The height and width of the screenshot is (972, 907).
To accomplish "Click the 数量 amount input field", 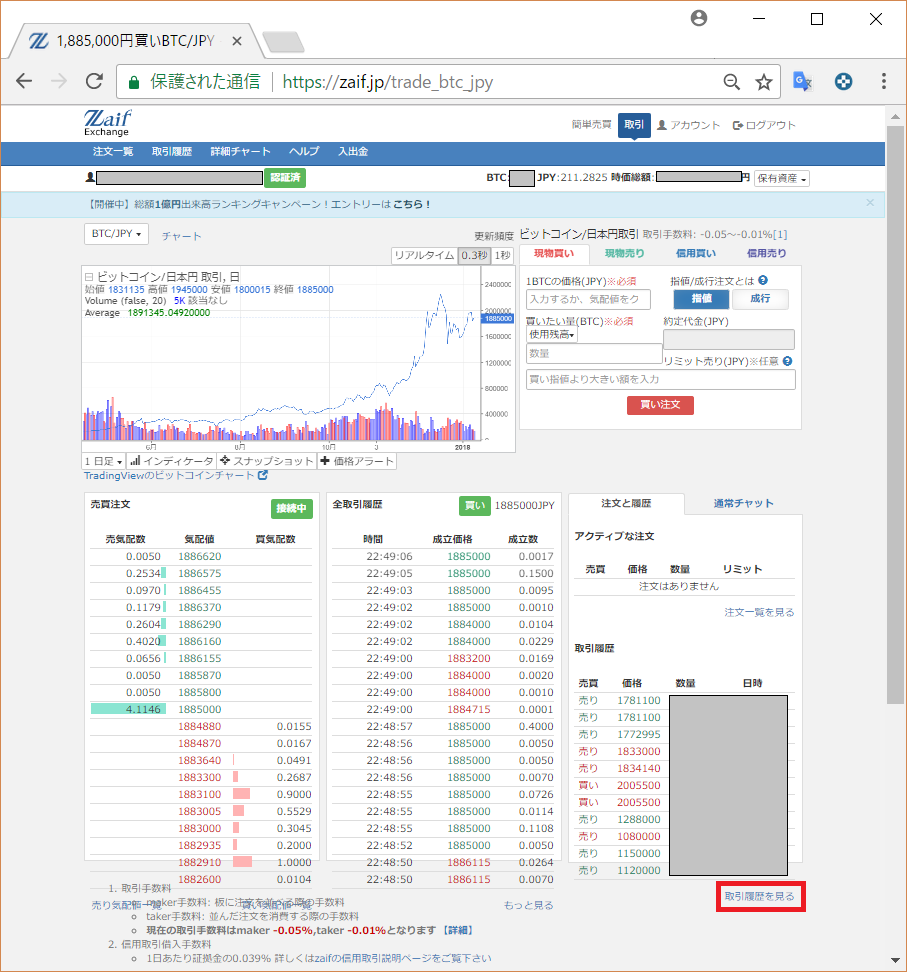I will point(594,353).
